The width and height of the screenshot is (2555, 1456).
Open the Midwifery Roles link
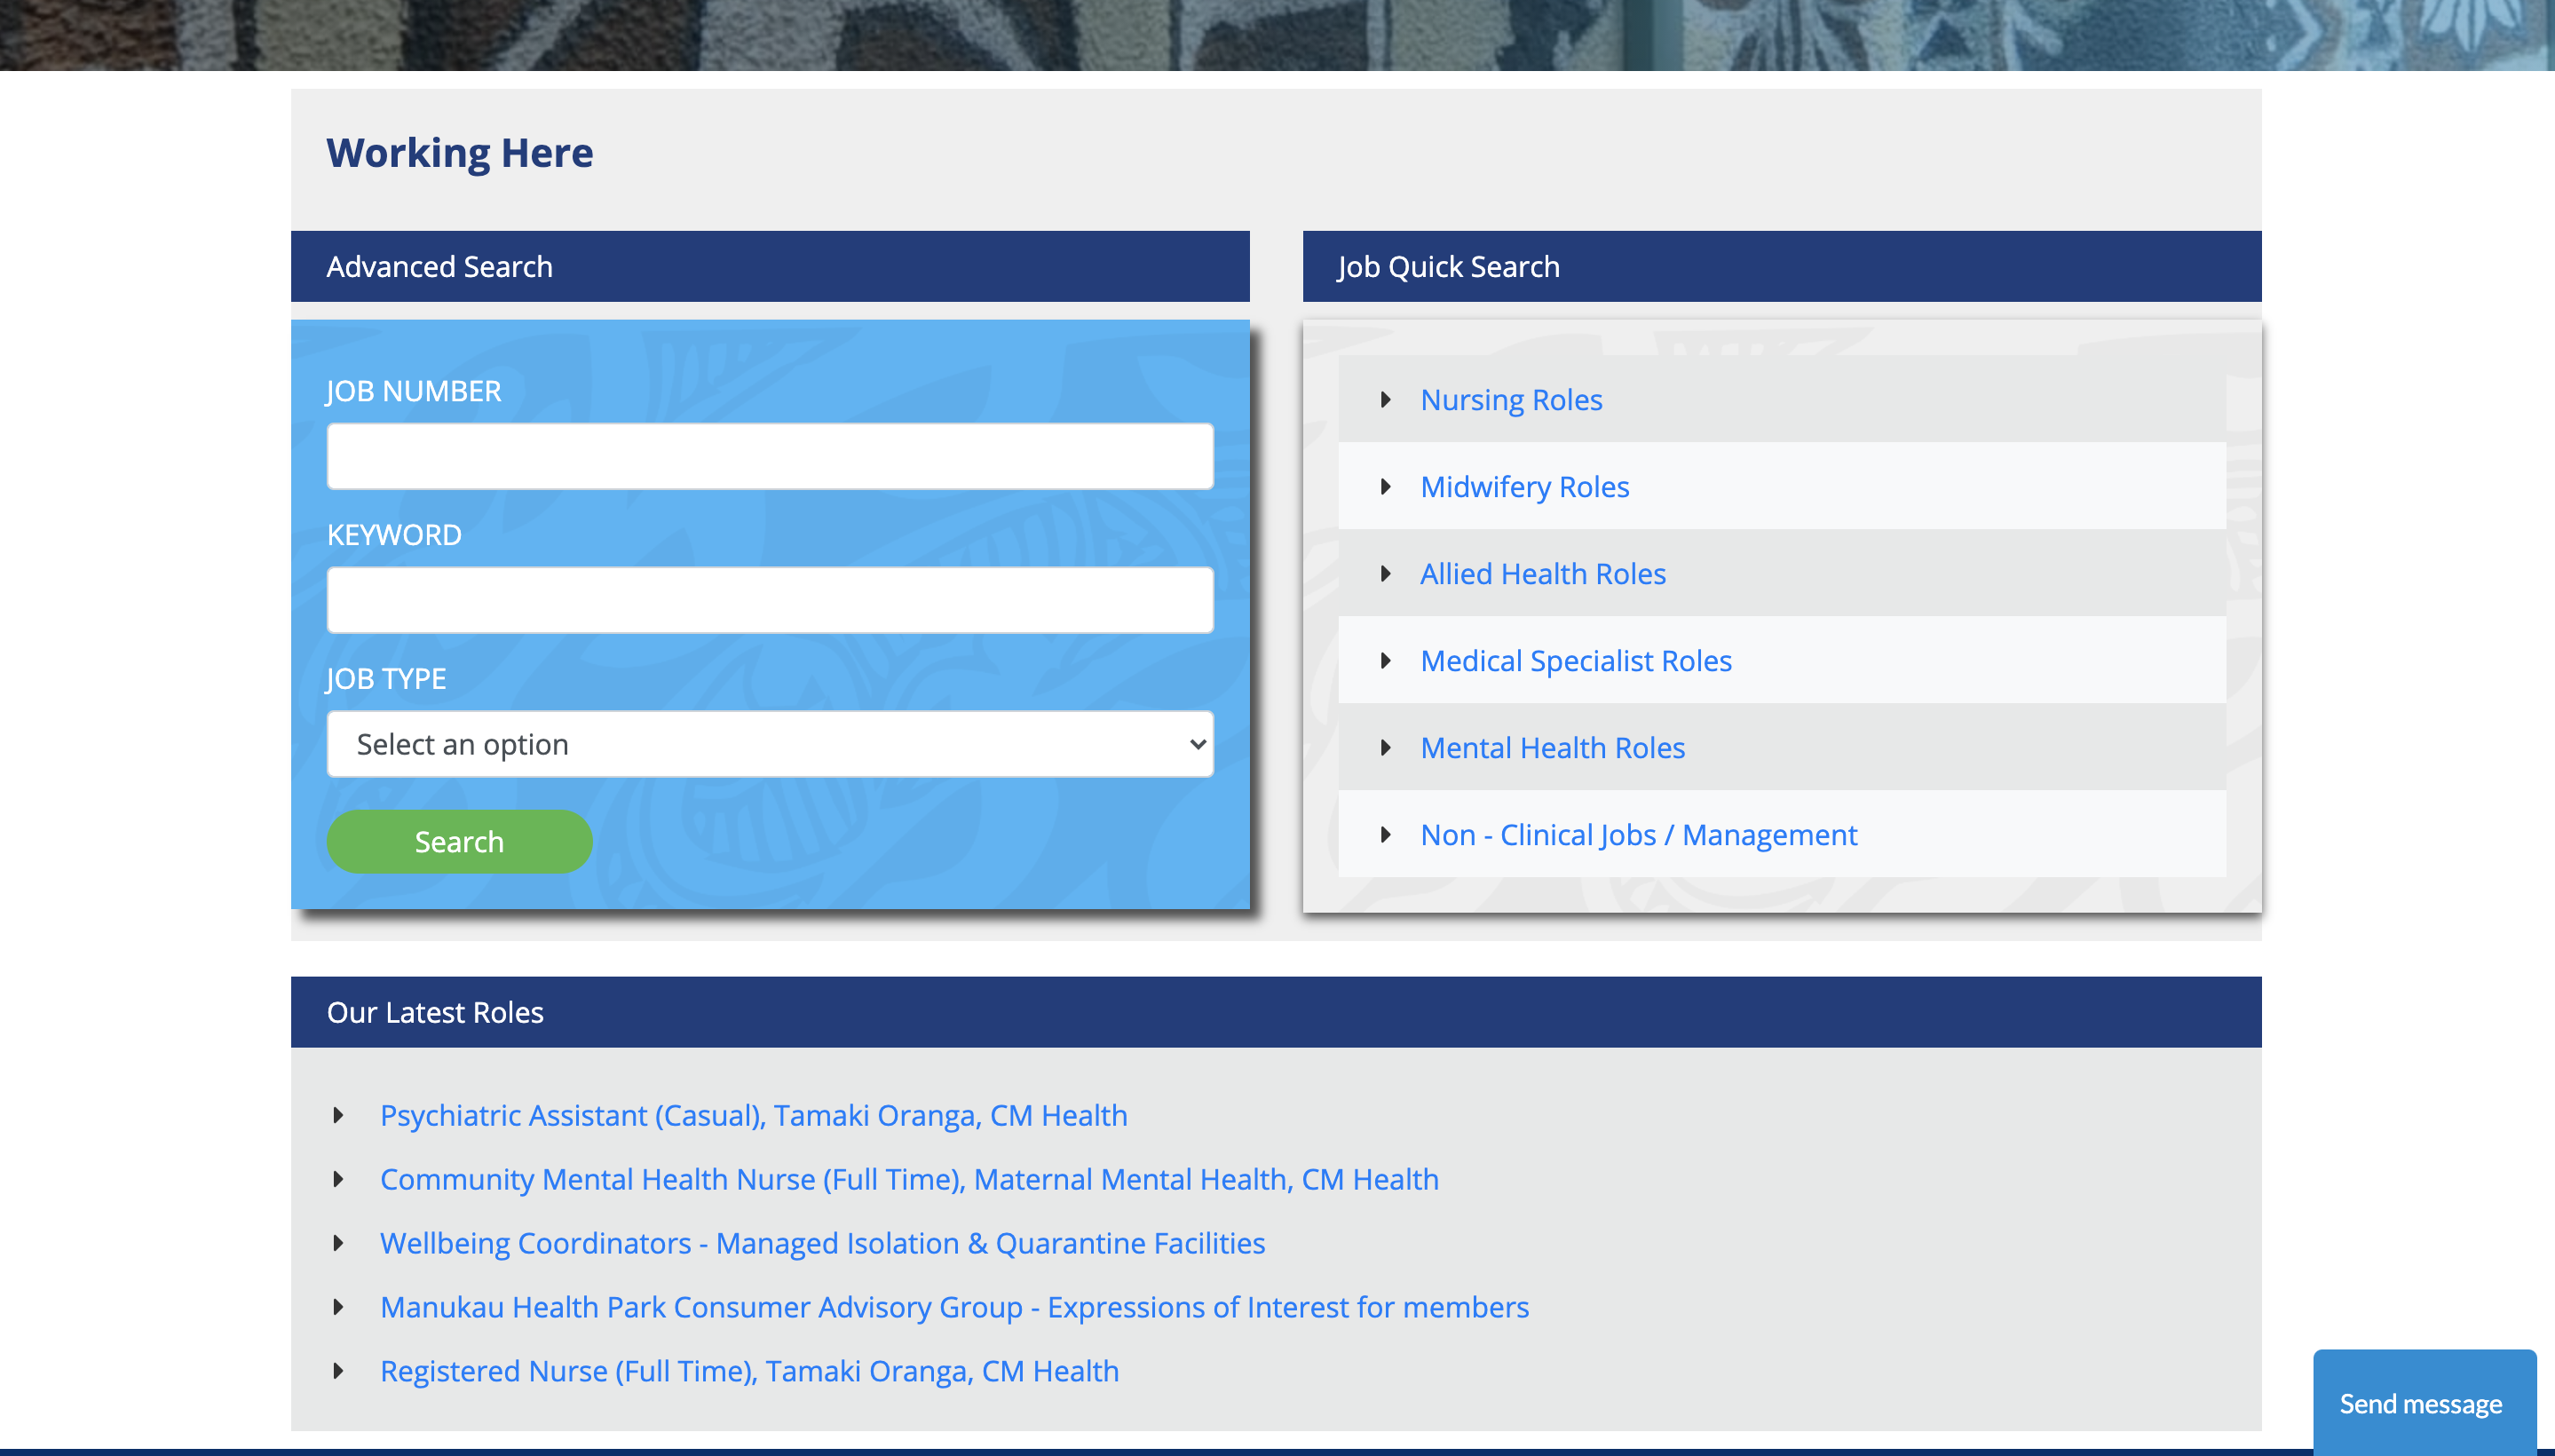click(x=1524, y=487)
